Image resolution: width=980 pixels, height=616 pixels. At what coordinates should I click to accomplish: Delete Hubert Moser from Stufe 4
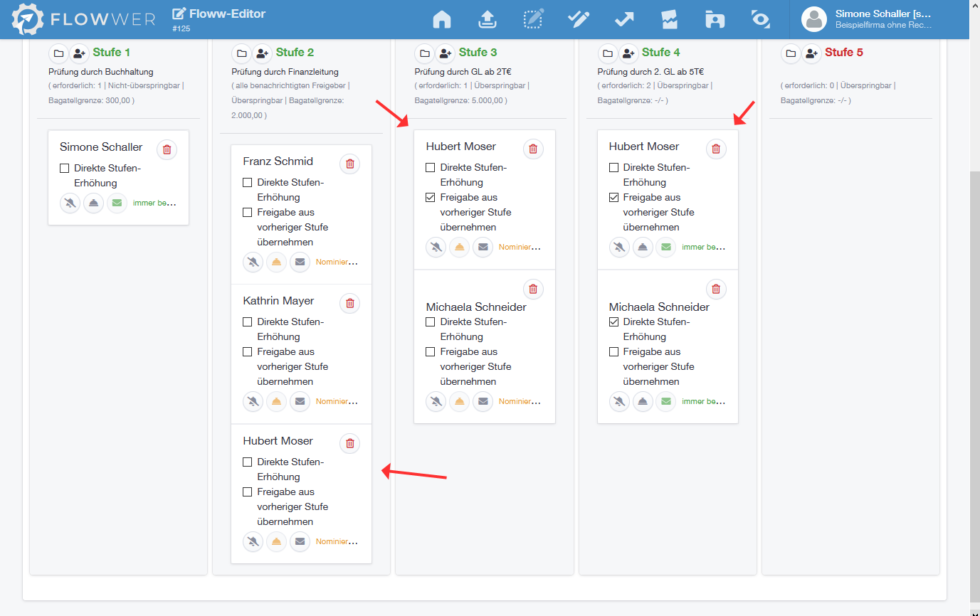pos(716,149)
